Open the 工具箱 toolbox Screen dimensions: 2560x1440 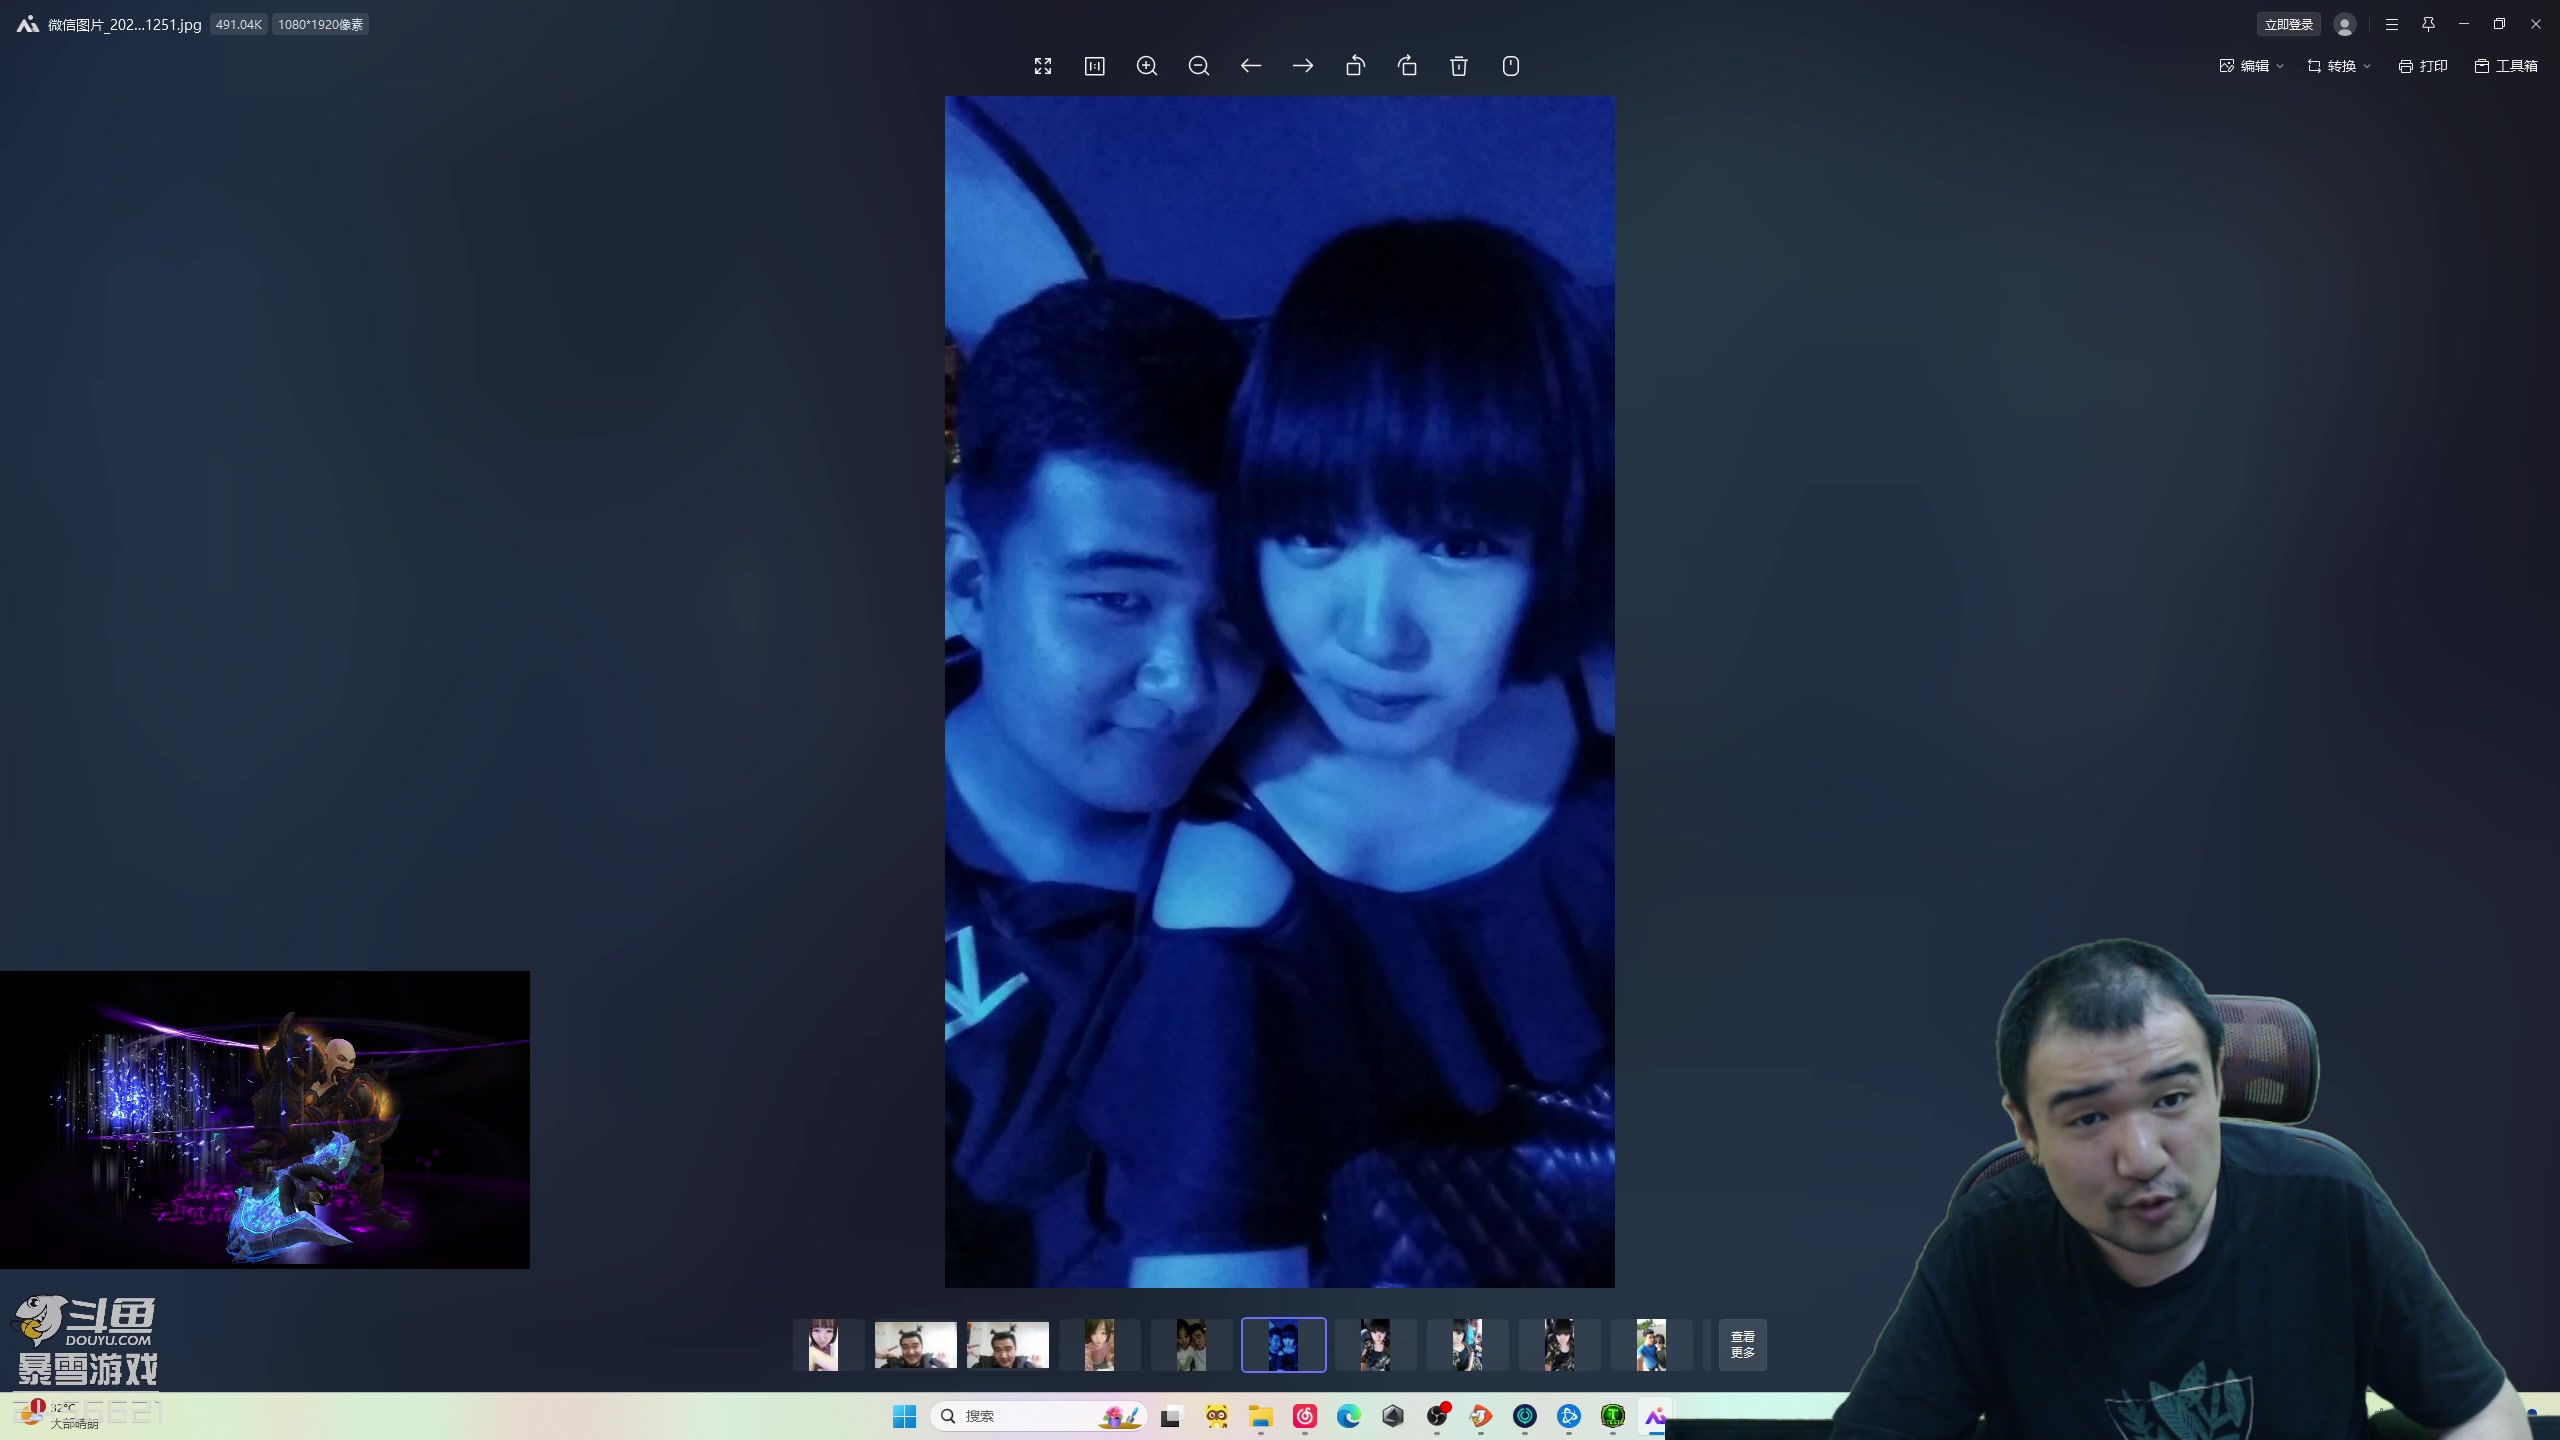[2506, 66]
